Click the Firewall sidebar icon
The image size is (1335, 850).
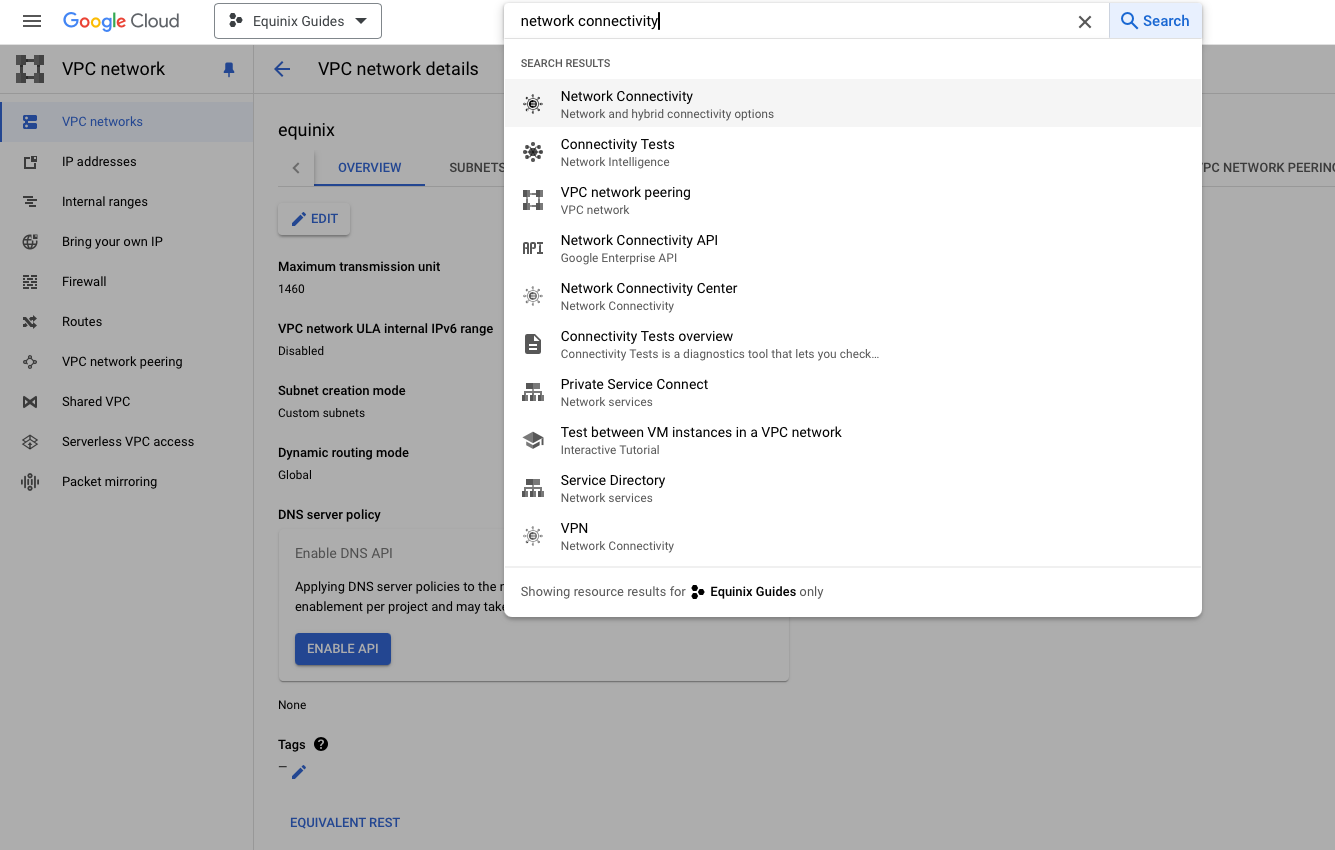click(x=30, y=281)
